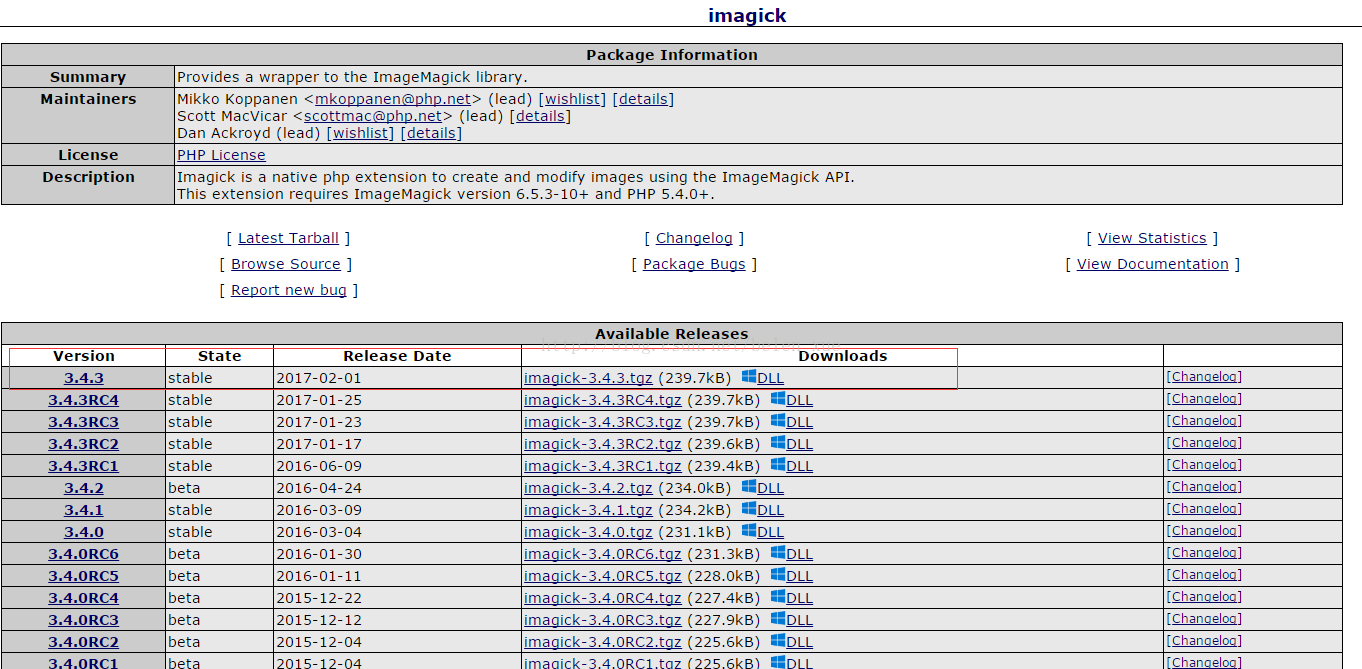Click the imagick page title
1362x669 pixels.
pyautogui.click(x=747, y=15)
